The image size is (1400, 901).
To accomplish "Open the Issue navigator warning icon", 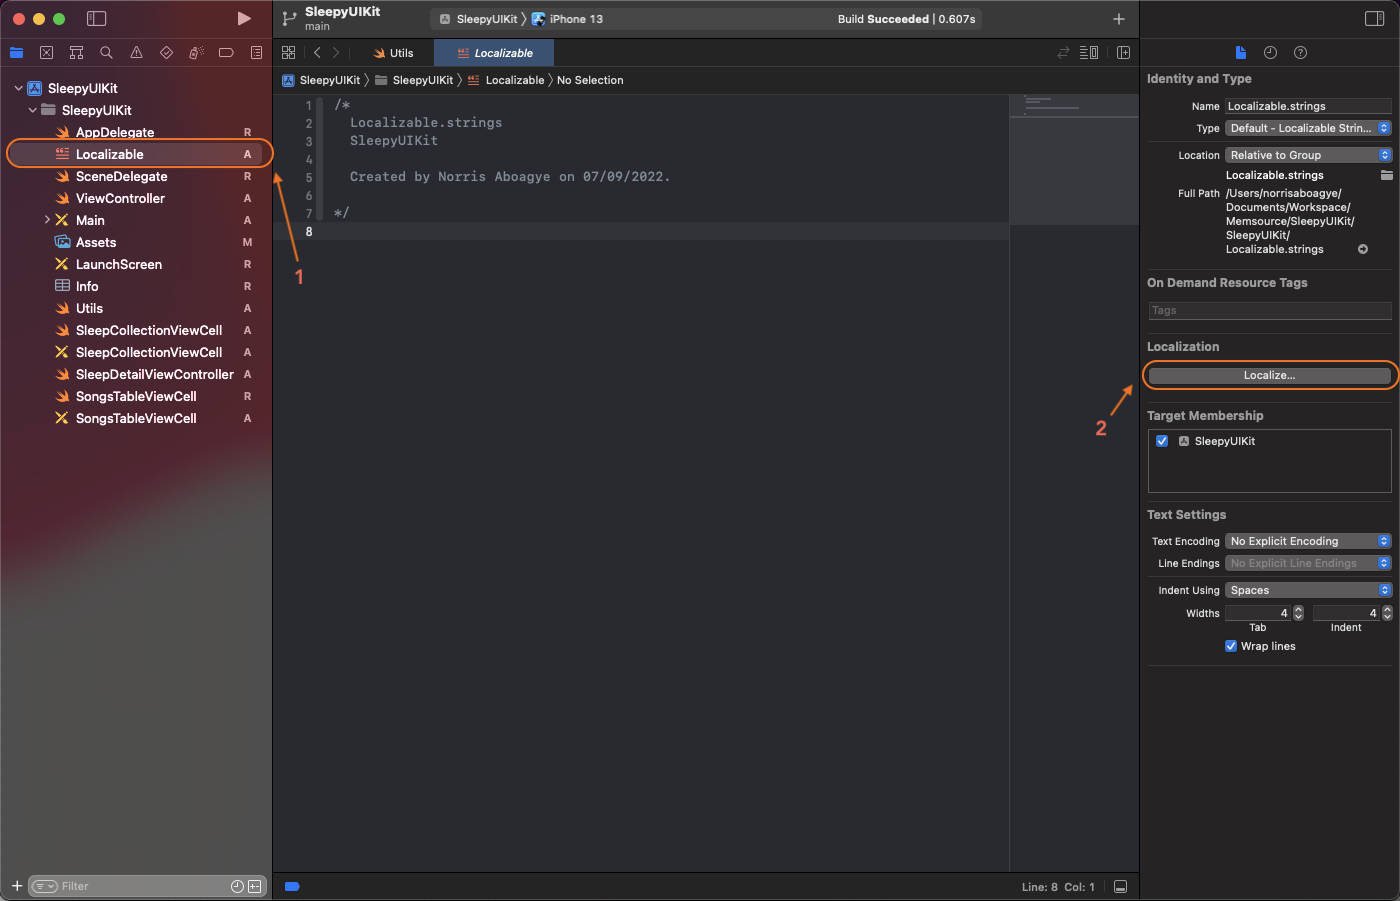I will (x=136, y=53).
